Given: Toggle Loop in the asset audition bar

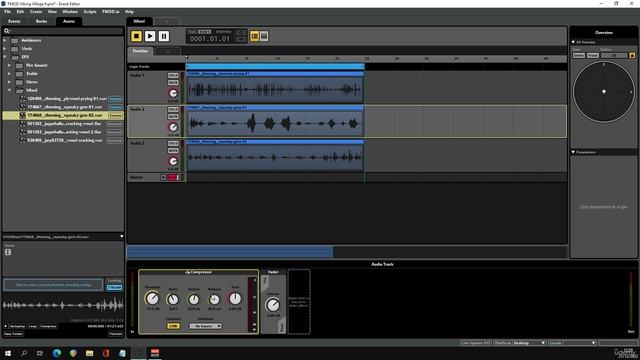Looking at the screenshot, I should tap(32, 326).
